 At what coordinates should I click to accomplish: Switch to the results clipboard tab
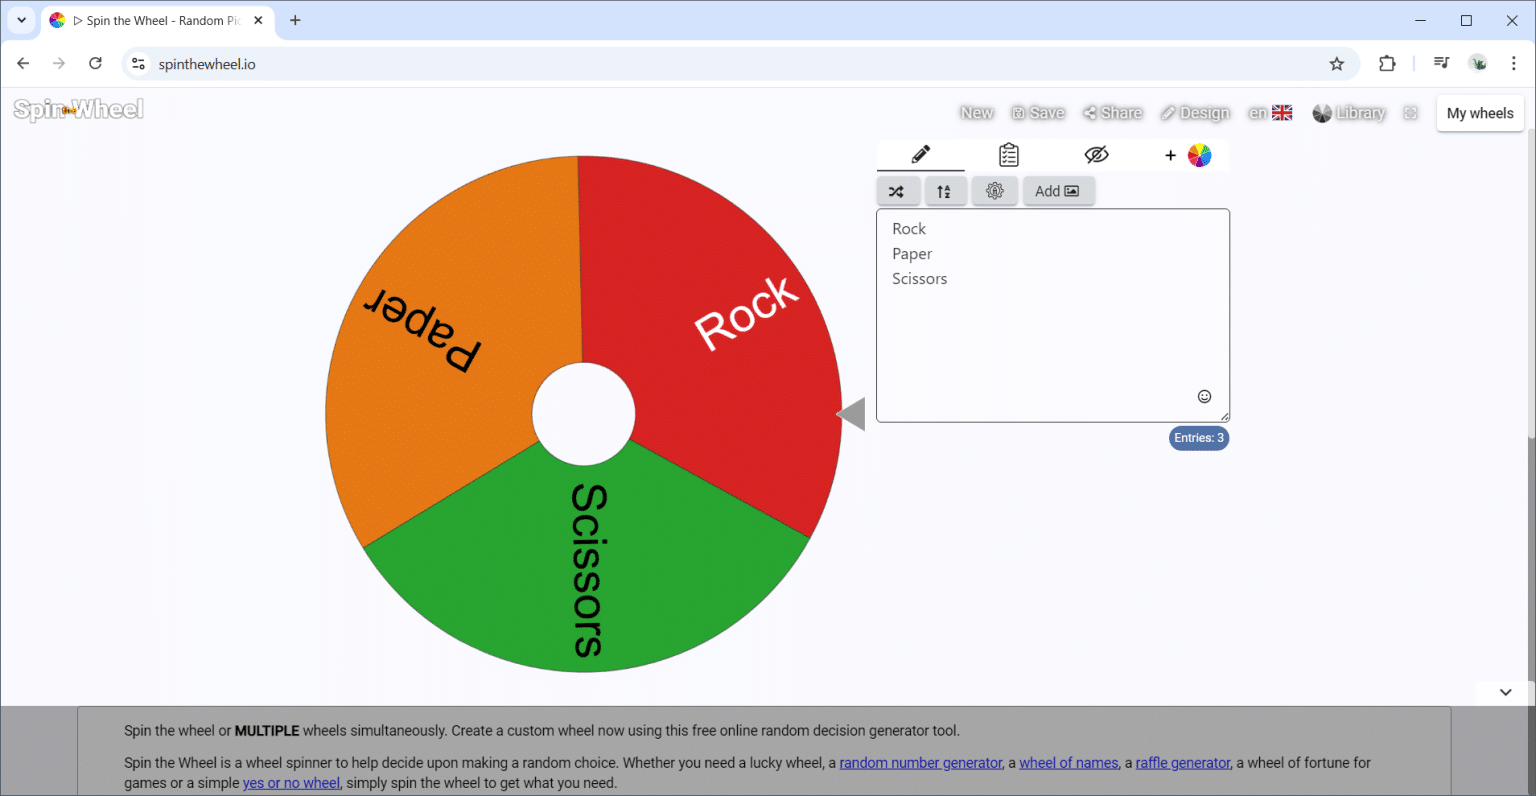(x=1008, y=155)
